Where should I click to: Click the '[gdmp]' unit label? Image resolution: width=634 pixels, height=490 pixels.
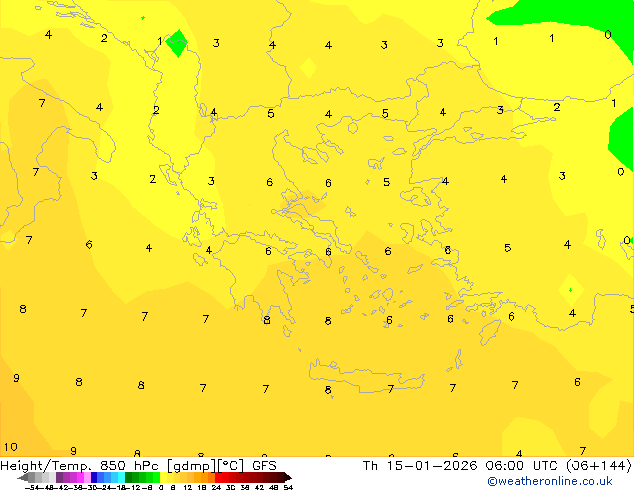[x=192, y=466]
